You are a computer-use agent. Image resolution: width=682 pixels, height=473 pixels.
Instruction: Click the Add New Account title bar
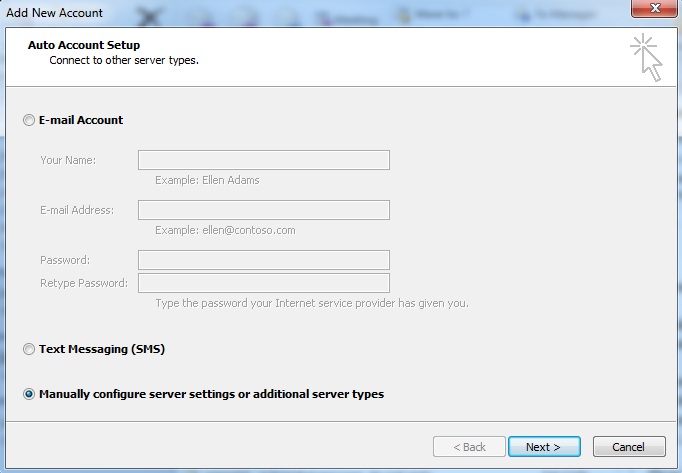[x=55, y=10]
